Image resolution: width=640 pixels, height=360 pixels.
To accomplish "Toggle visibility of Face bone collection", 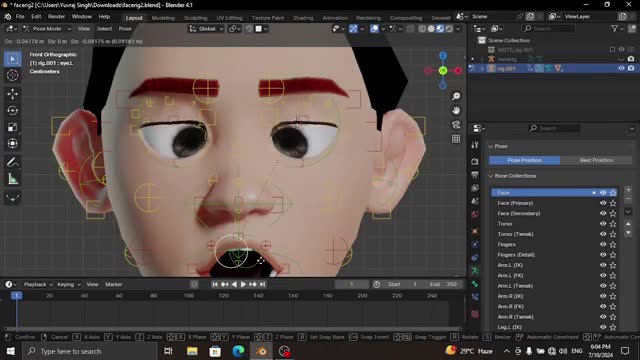I will (603, 193).
